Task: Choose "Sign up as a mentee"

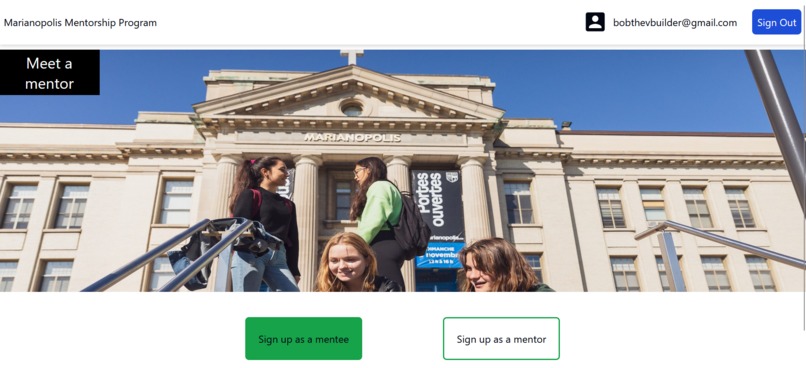Action: (303, 339)
